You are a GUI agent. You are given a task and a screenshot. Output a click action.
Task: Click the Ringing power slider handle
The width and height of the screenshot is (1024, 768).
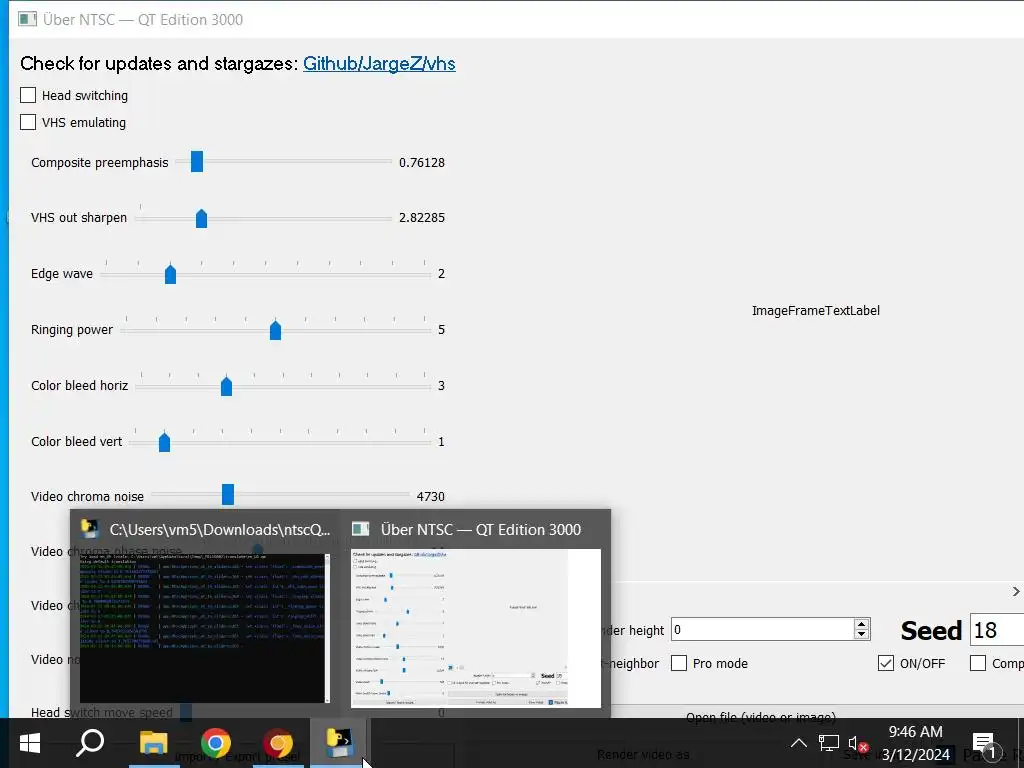pyautogui.click(x=276, y=330)
